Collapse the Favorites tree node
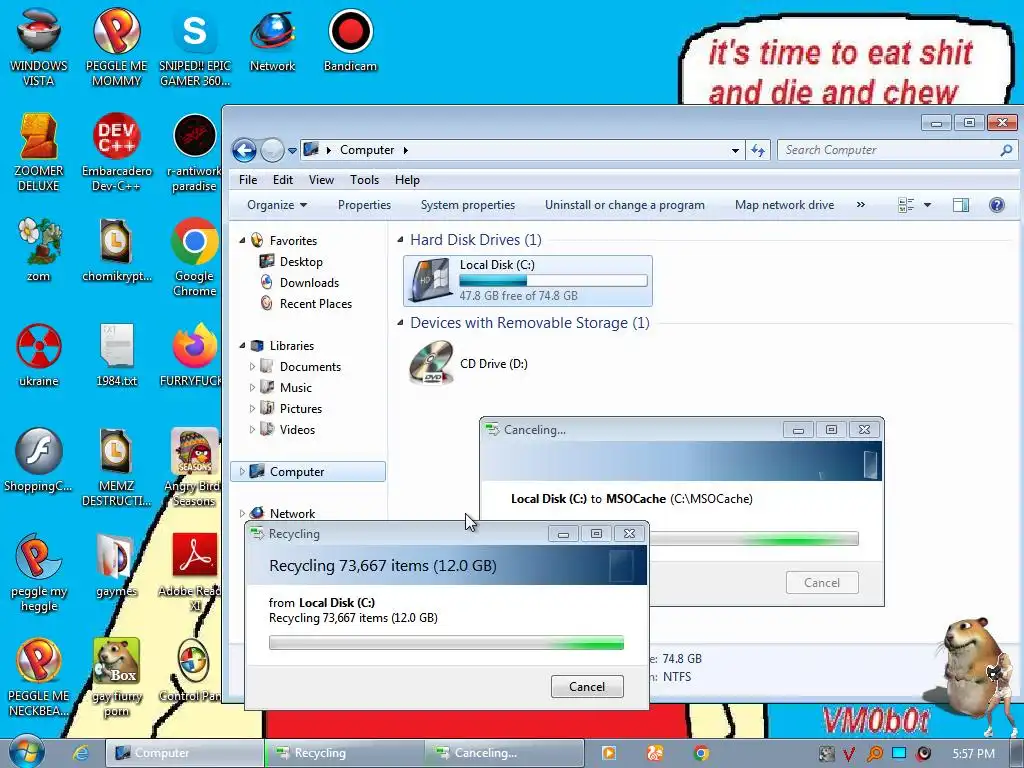1024x768 pixels. pos(242,240)
